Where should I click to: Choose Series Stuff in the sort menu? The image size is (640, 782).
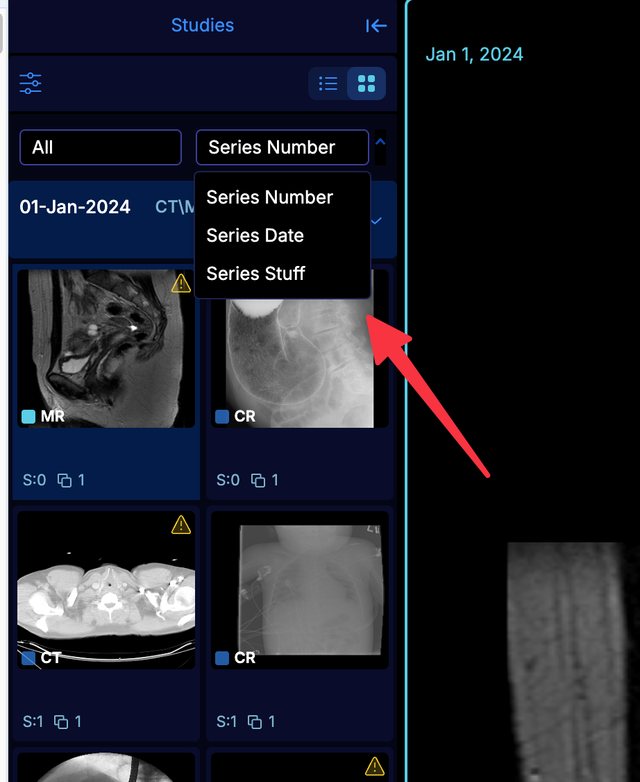255,273
